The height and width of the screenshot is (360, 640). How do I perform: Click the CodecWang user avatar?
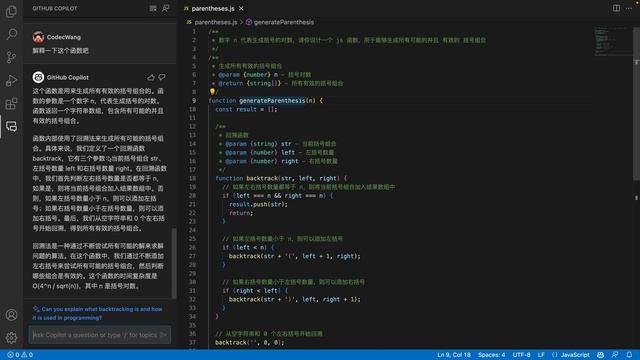point(38,37)
